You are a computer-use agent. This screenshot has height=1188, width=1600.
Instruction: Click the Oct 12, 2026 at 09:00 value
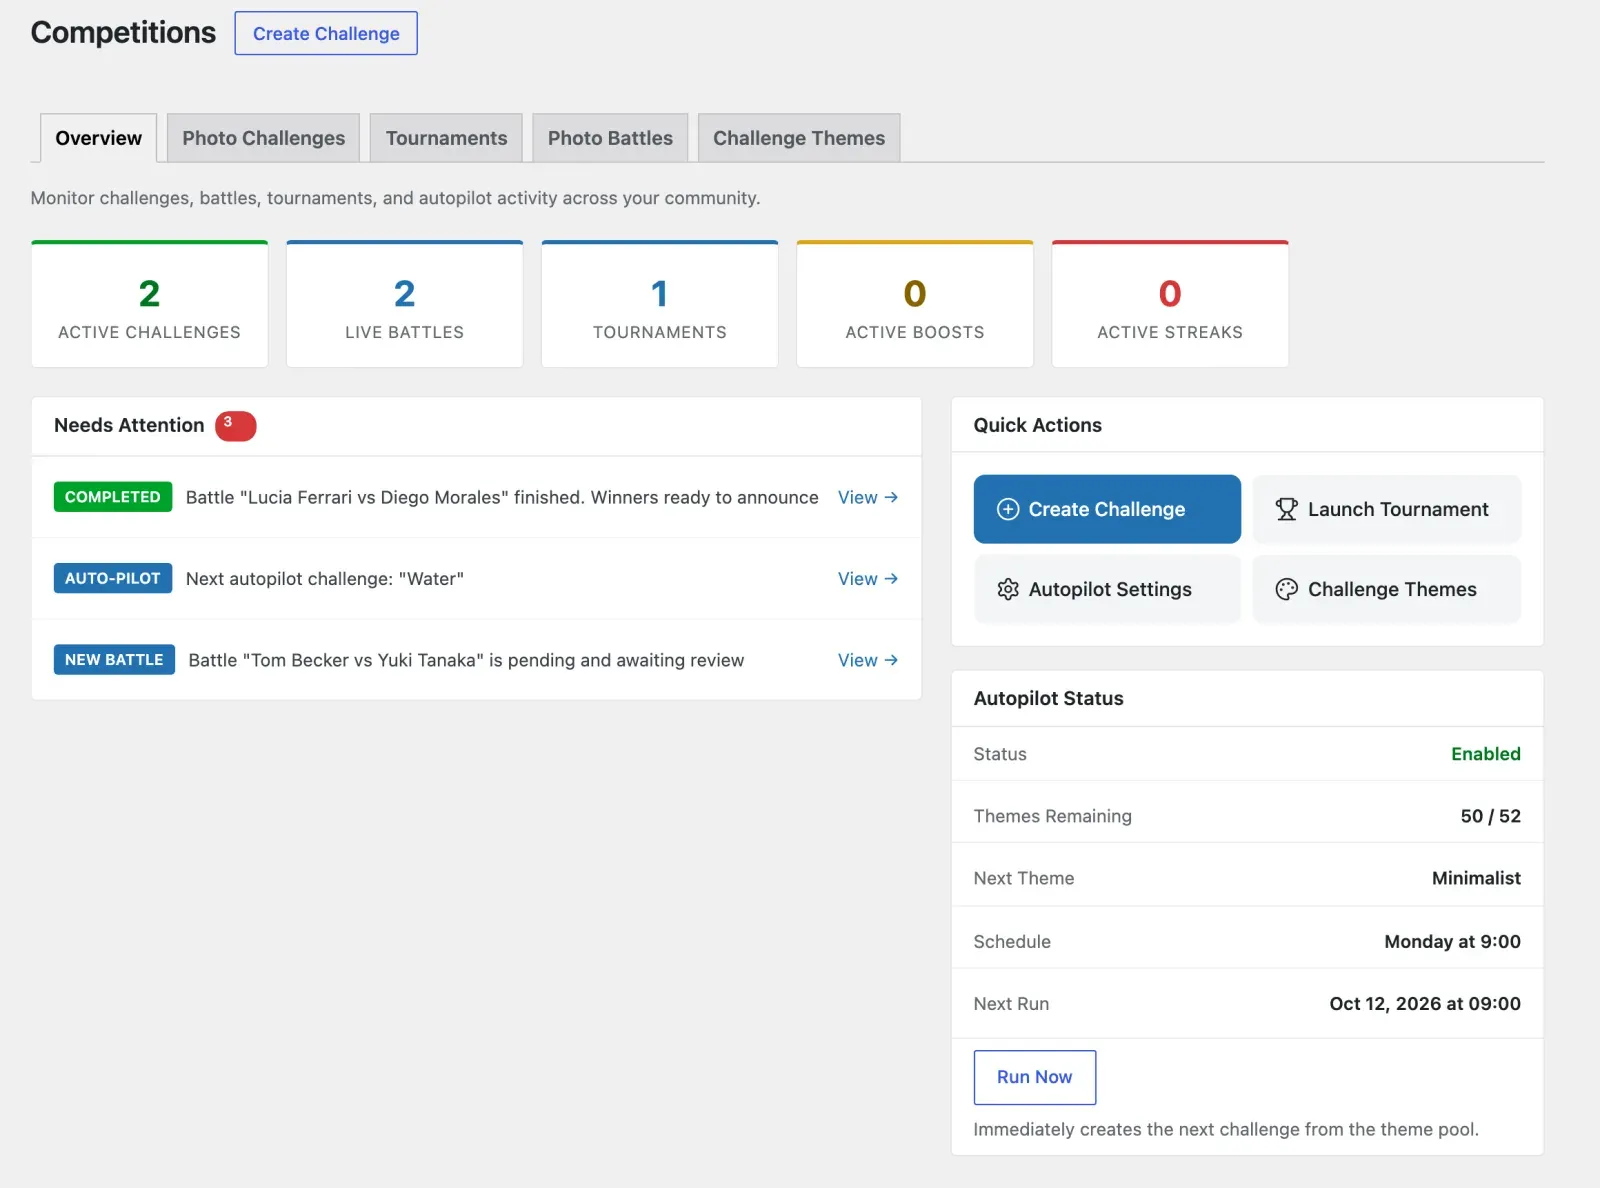tap(1425, 1003)
